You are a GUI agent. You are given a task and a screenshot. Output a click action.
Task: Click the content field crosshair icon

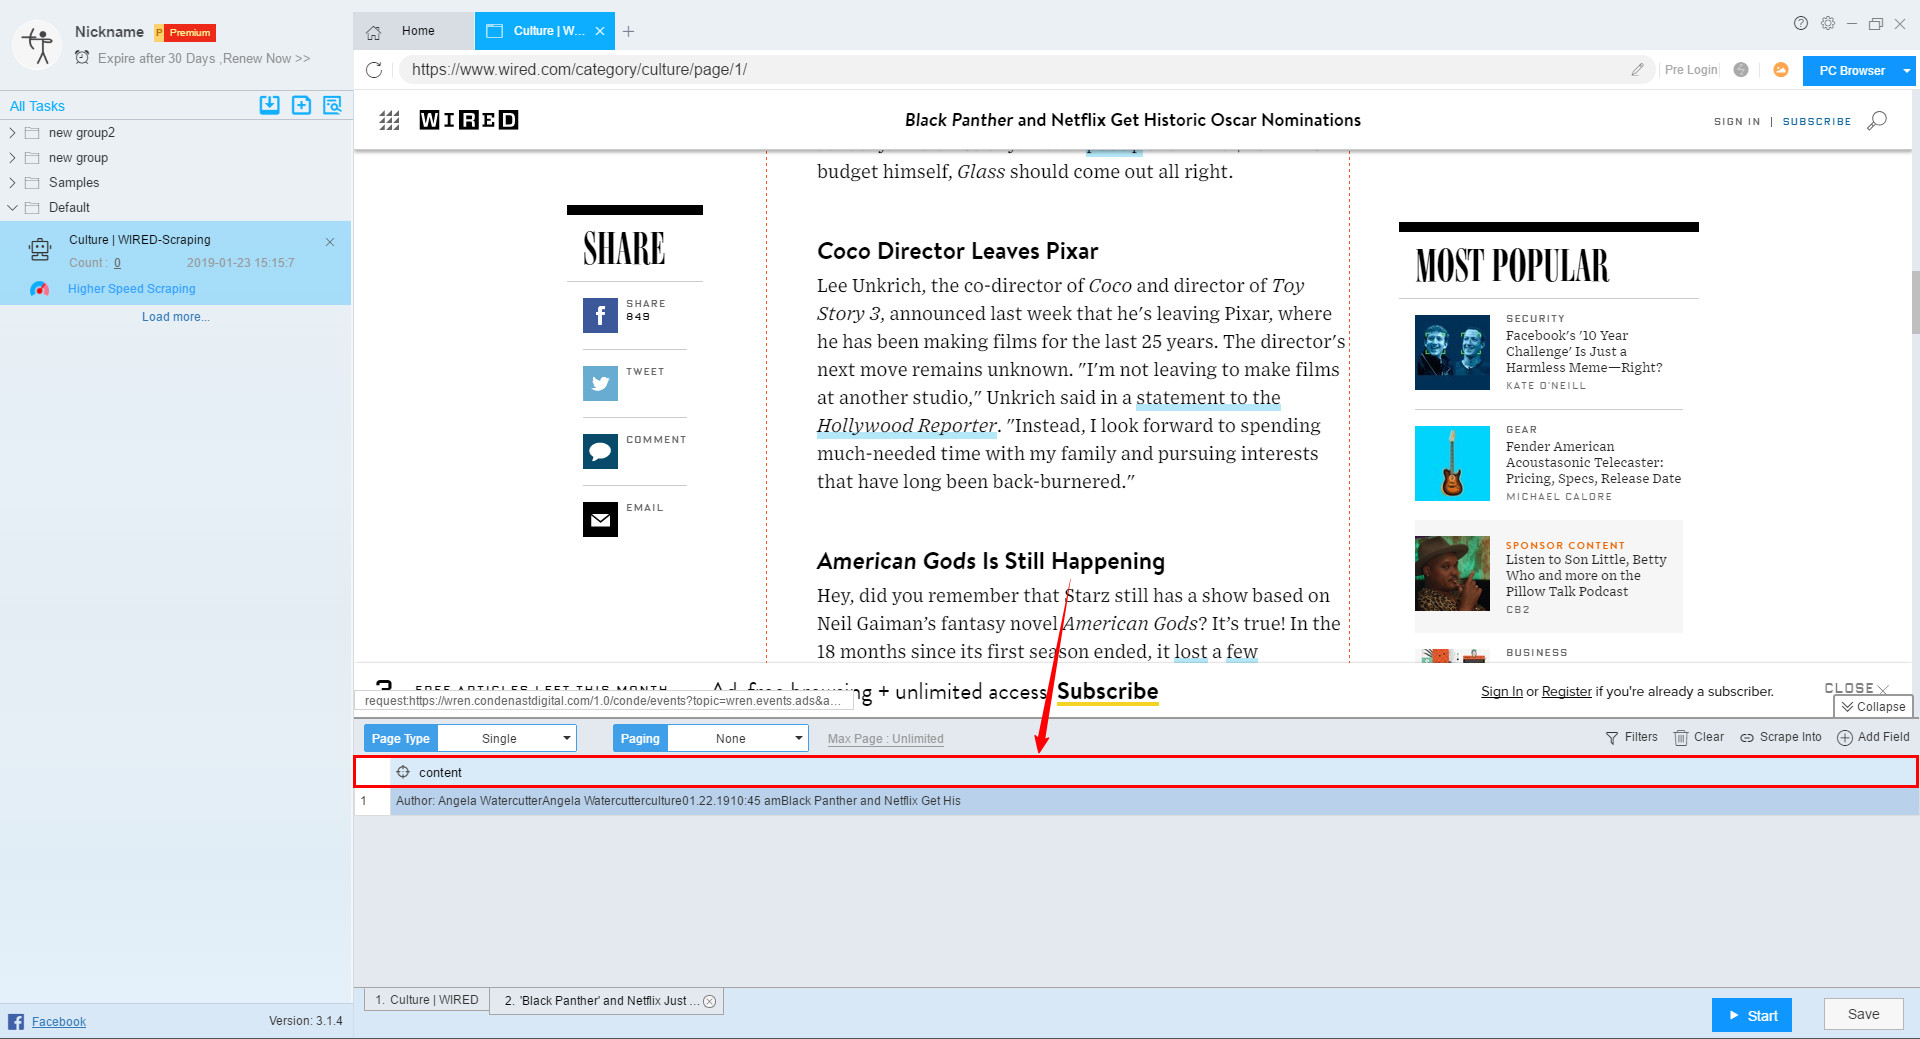click(403, 772)
